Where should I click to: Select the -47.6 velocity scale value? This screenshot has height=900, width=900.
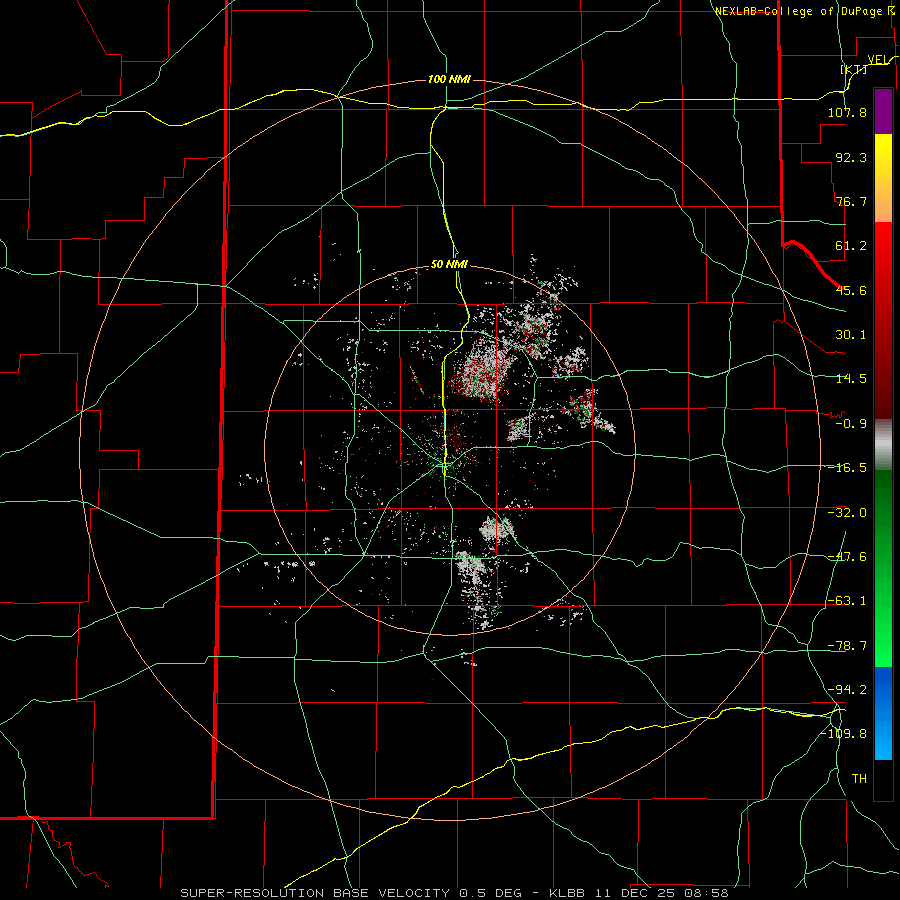click(847, 557)
